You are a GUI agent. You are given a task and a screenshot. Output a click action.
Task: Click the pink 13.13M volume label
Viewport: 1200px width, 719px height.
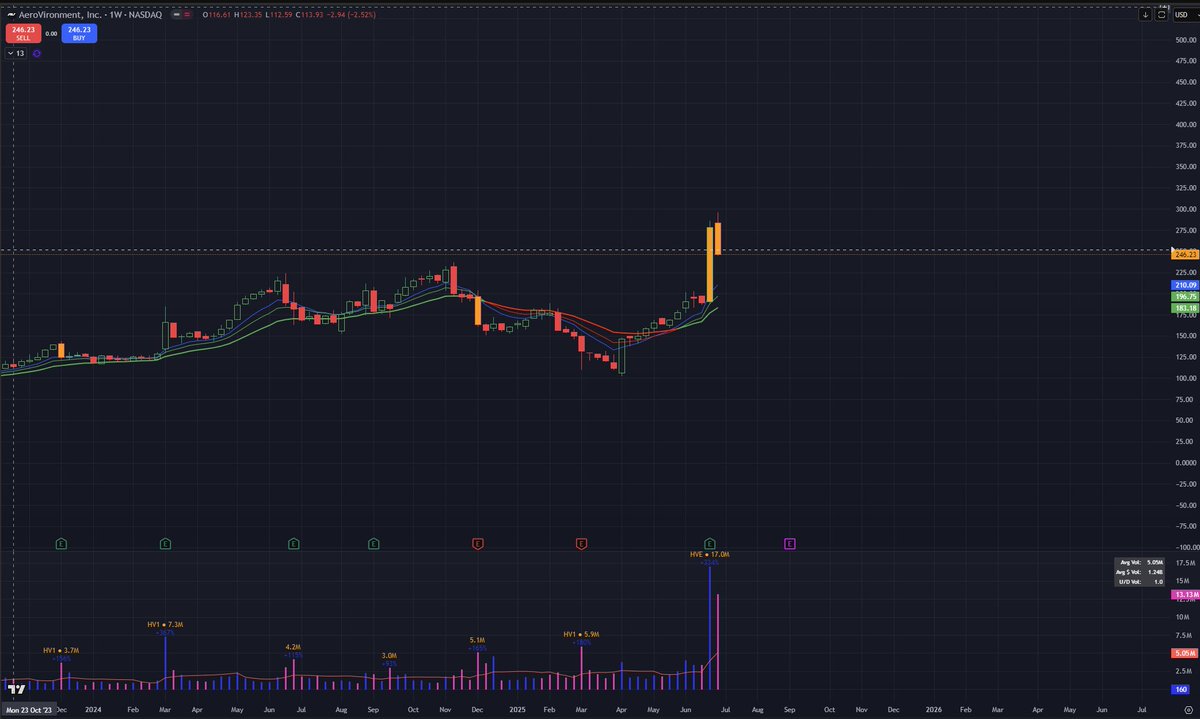[x=1184, y=595]
